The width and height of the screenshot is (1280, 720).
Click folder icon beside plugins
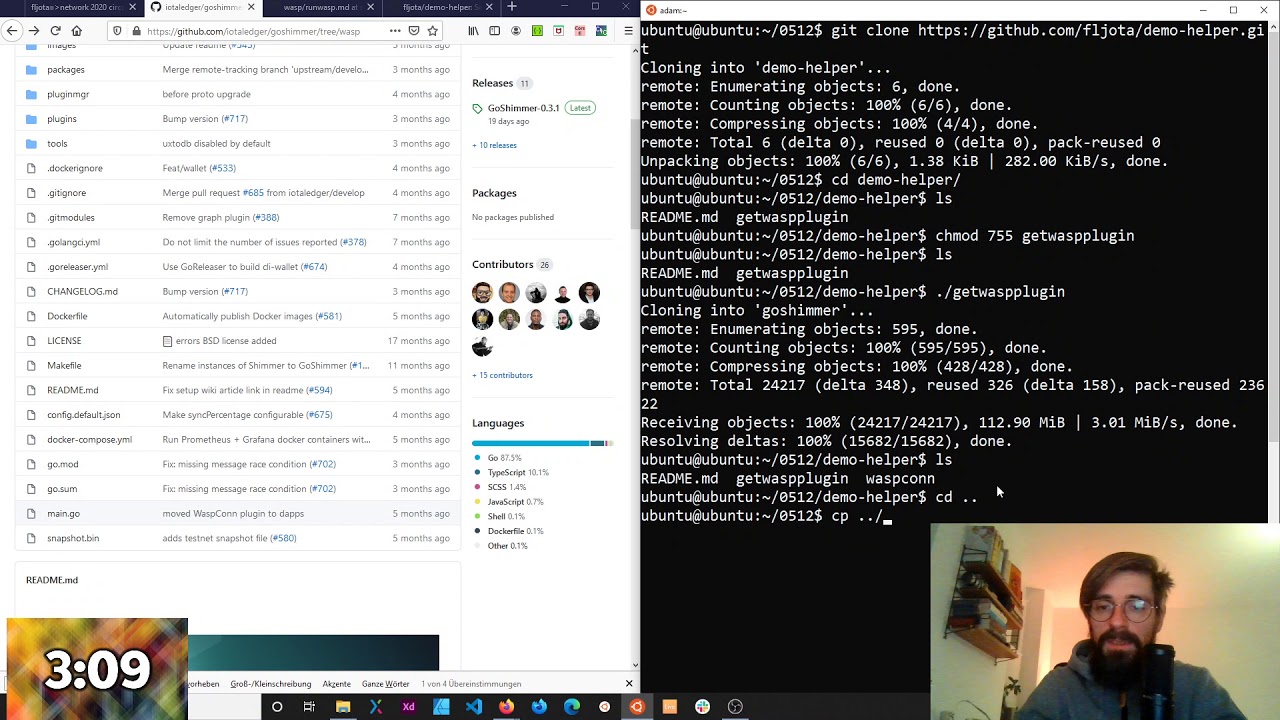coord(31,119)
